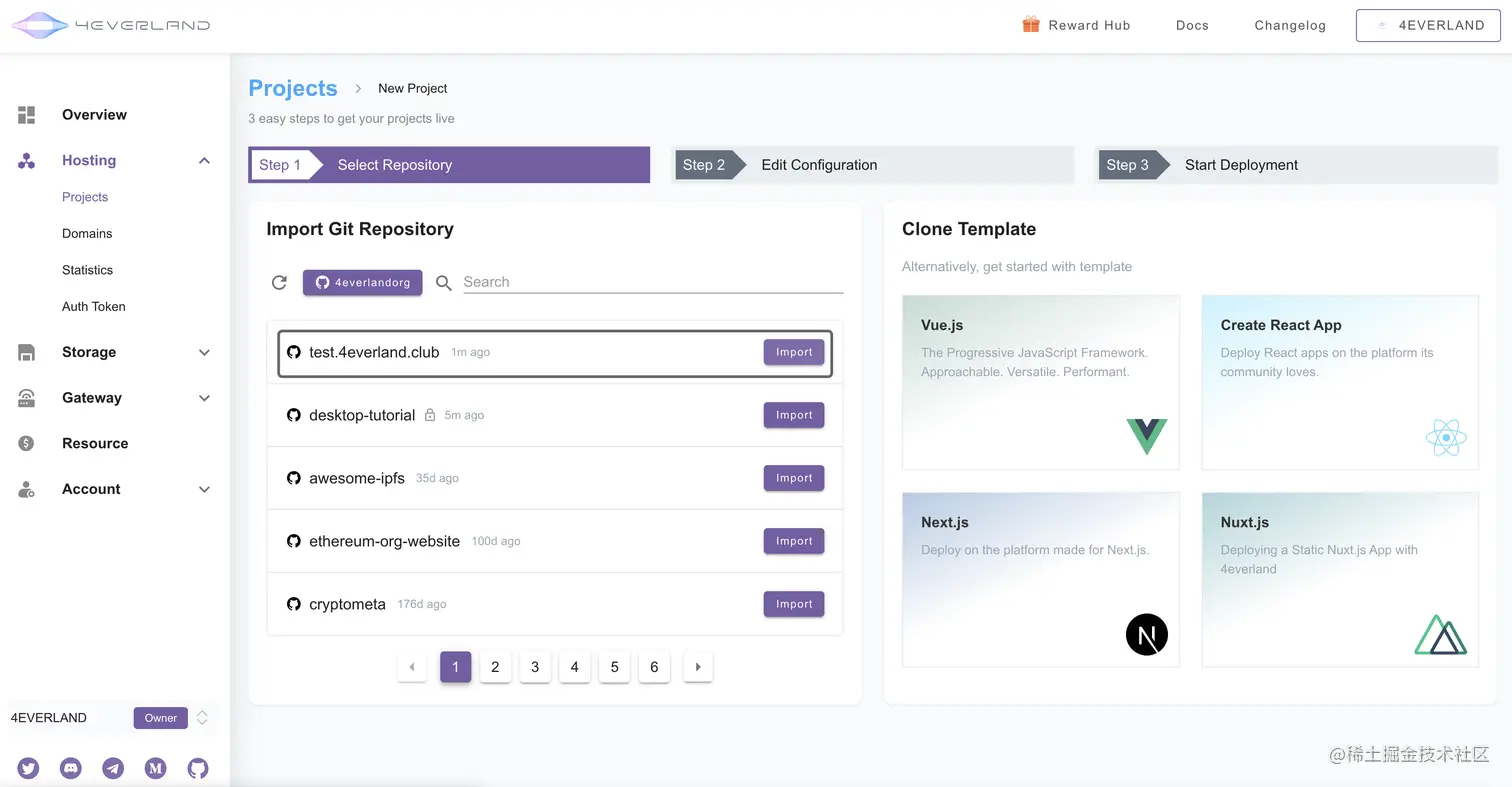Image resolution: width=1512 pixels, height=787 pixels.
Task: Open the Discord social link
Action: [x=71, y=768]
